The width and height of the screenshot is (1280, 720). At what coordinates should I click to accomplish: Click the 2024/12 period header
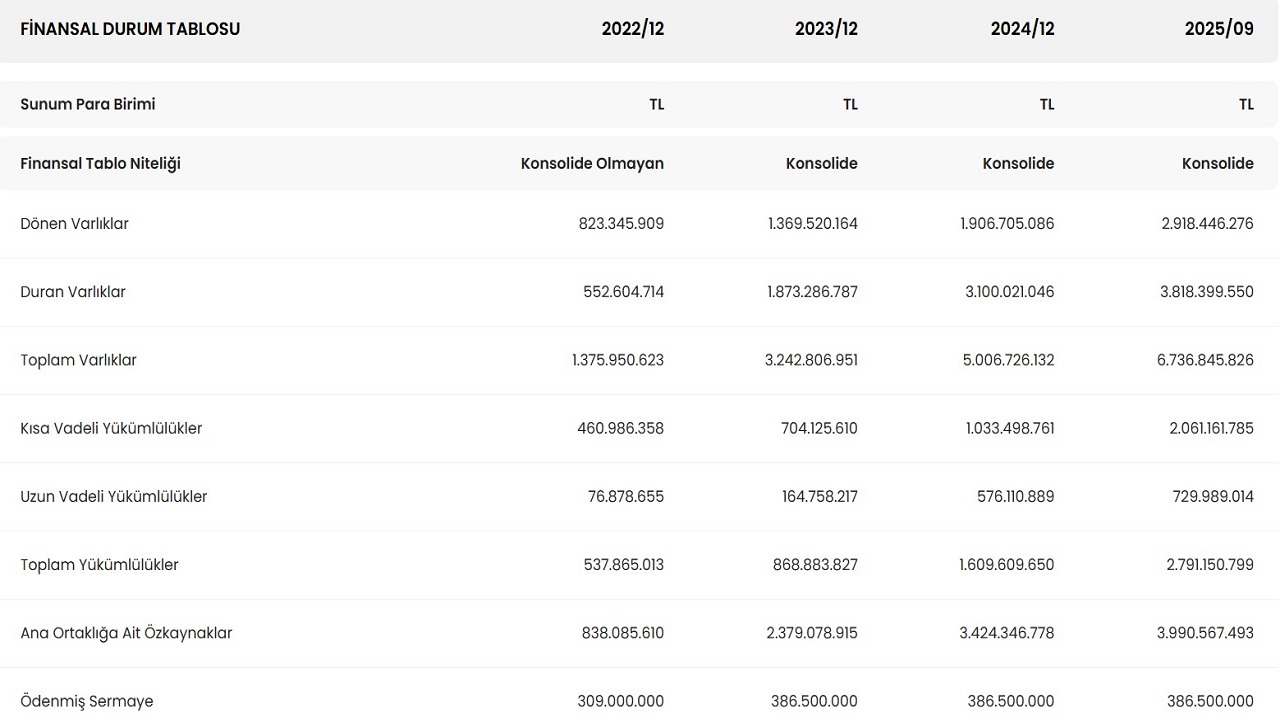(x=1022, y=29)
